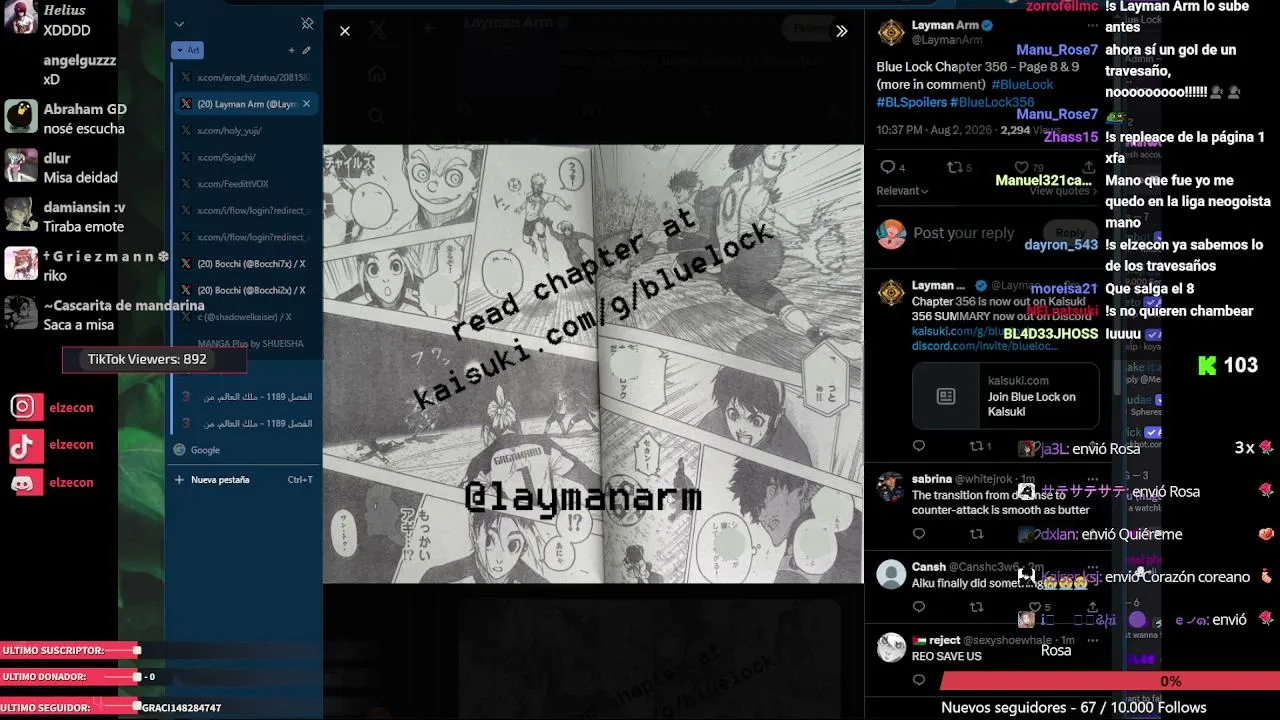Edit the Art tab group name
1280x720 pixels.
click(x=307, y=50)
